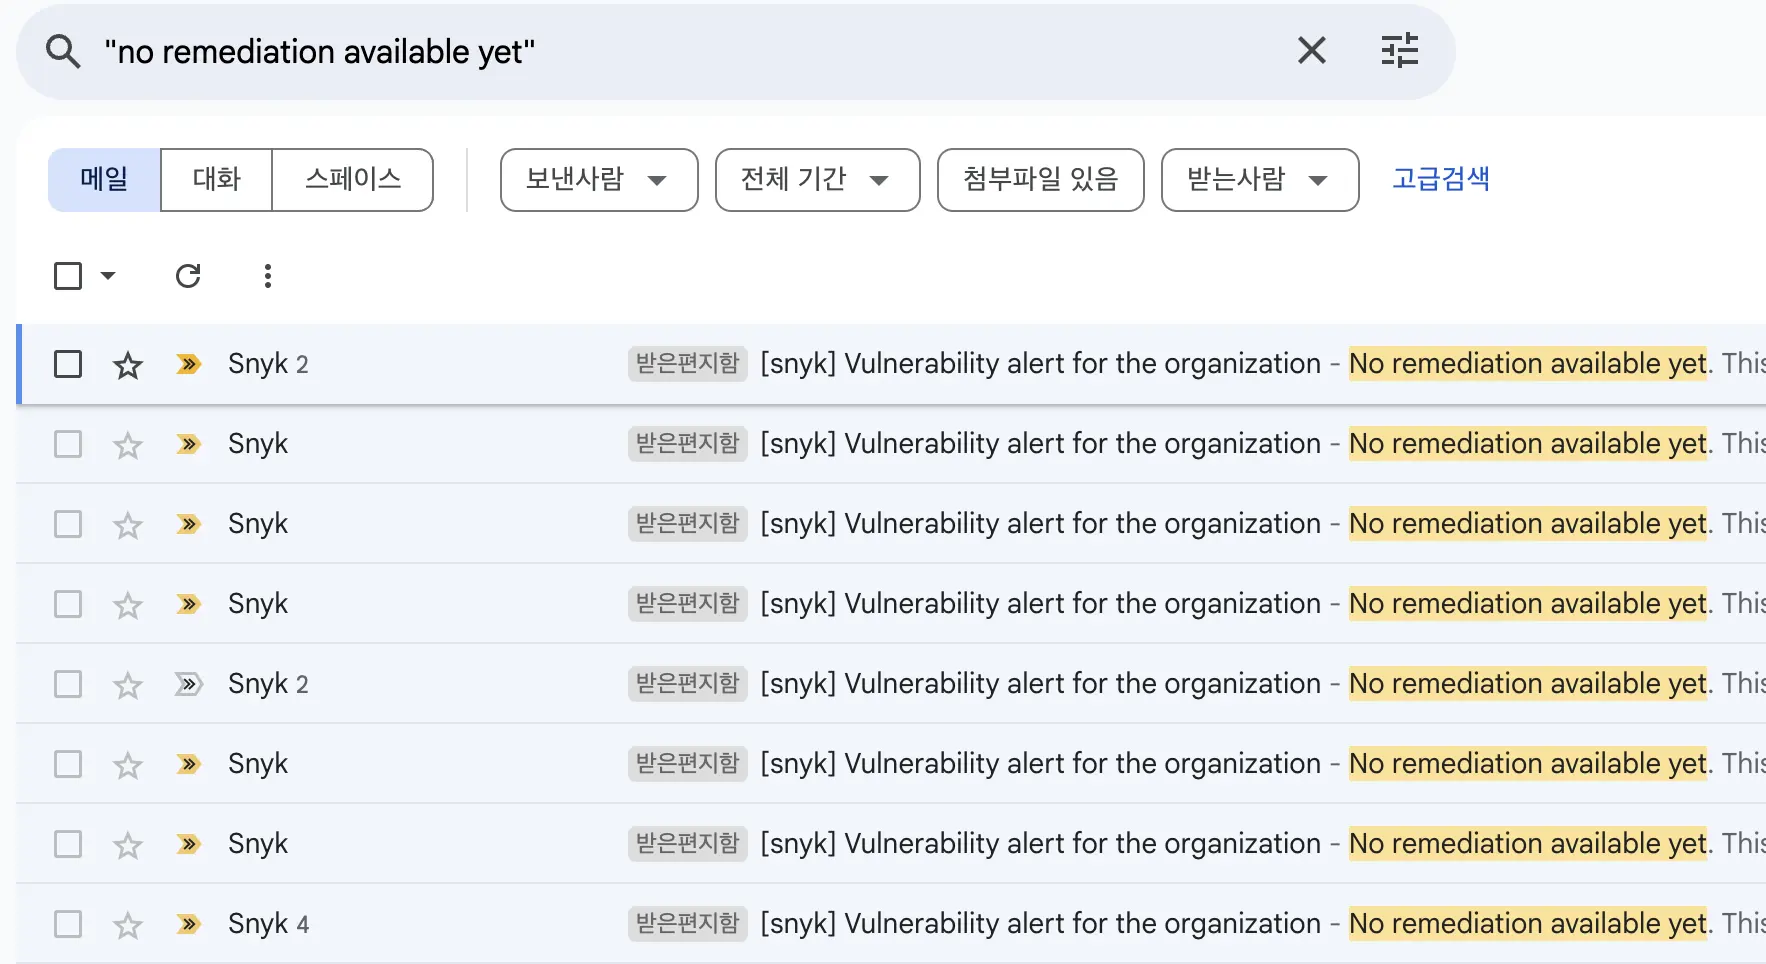Toggle importance marker on the Snyk 4 row
The width and height of the screenshot is (1766, 964).
pyautogui.click(x=189, y=924)
